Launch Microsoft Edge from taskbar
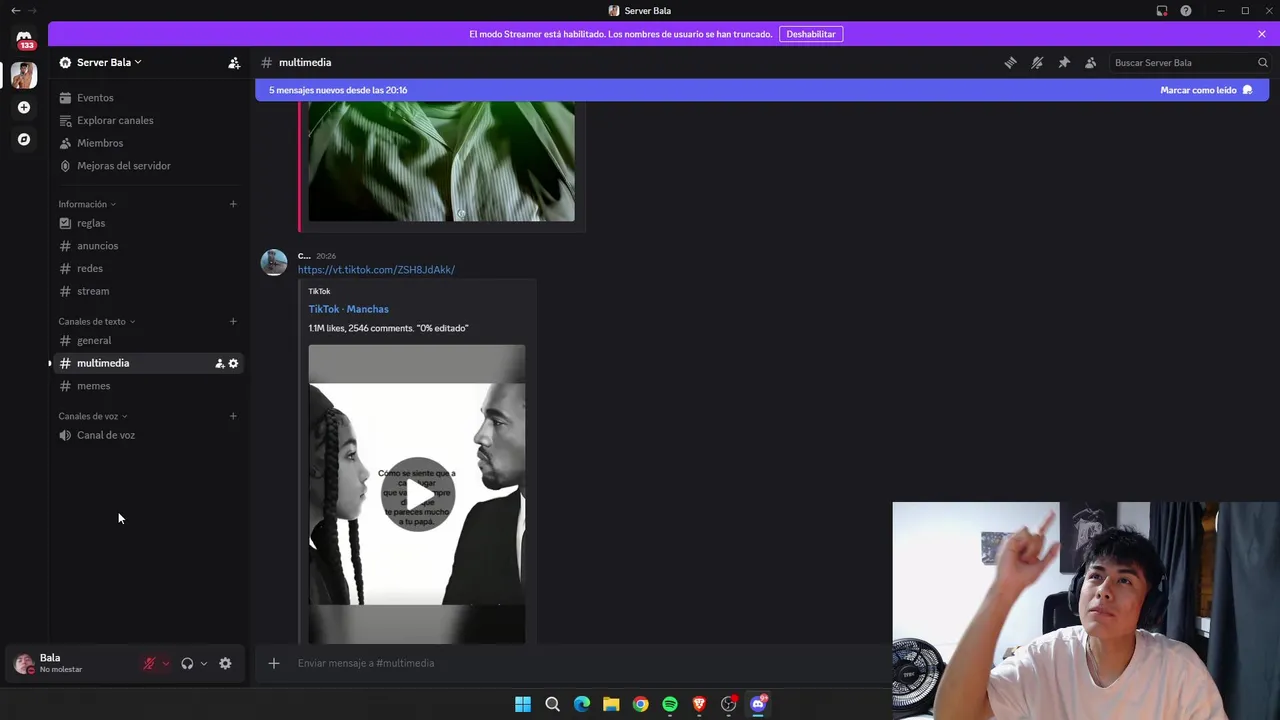The image size is (1280, 720). coord(582,704)
